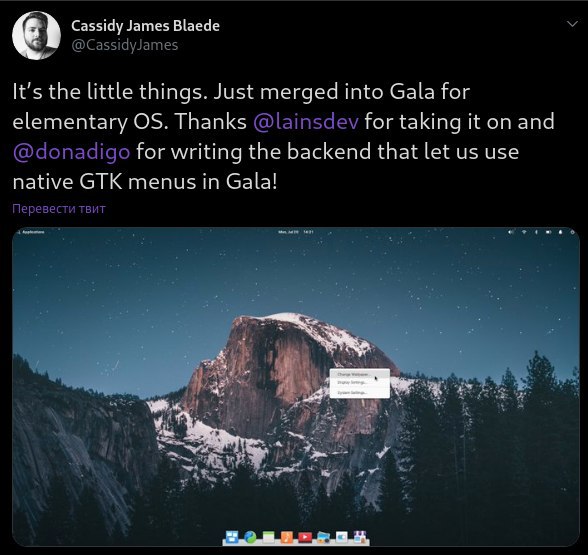Click "Перевести твит" translate link

[59, 208]
